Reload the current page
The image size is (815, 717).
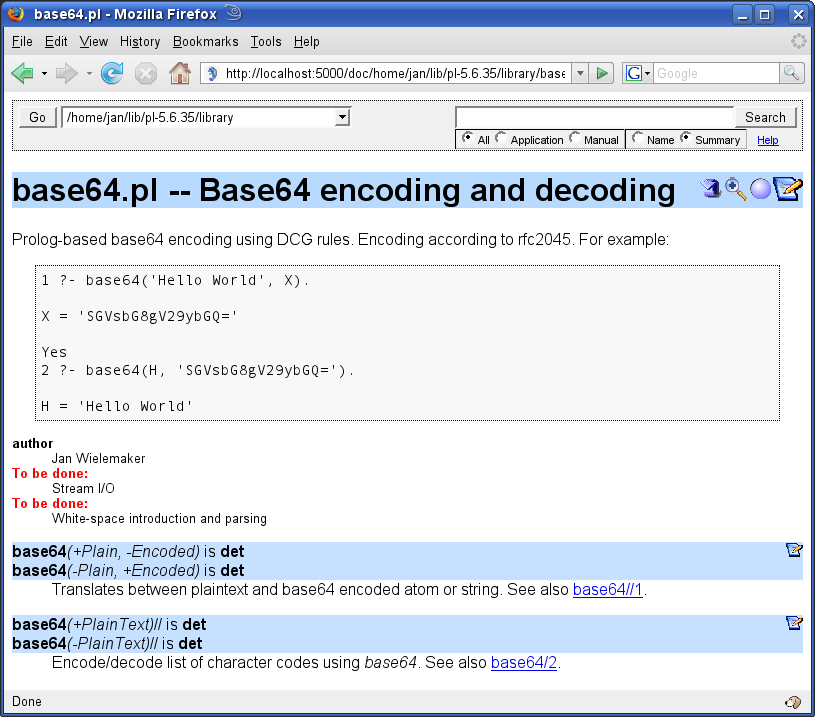[x=112, y=73]
